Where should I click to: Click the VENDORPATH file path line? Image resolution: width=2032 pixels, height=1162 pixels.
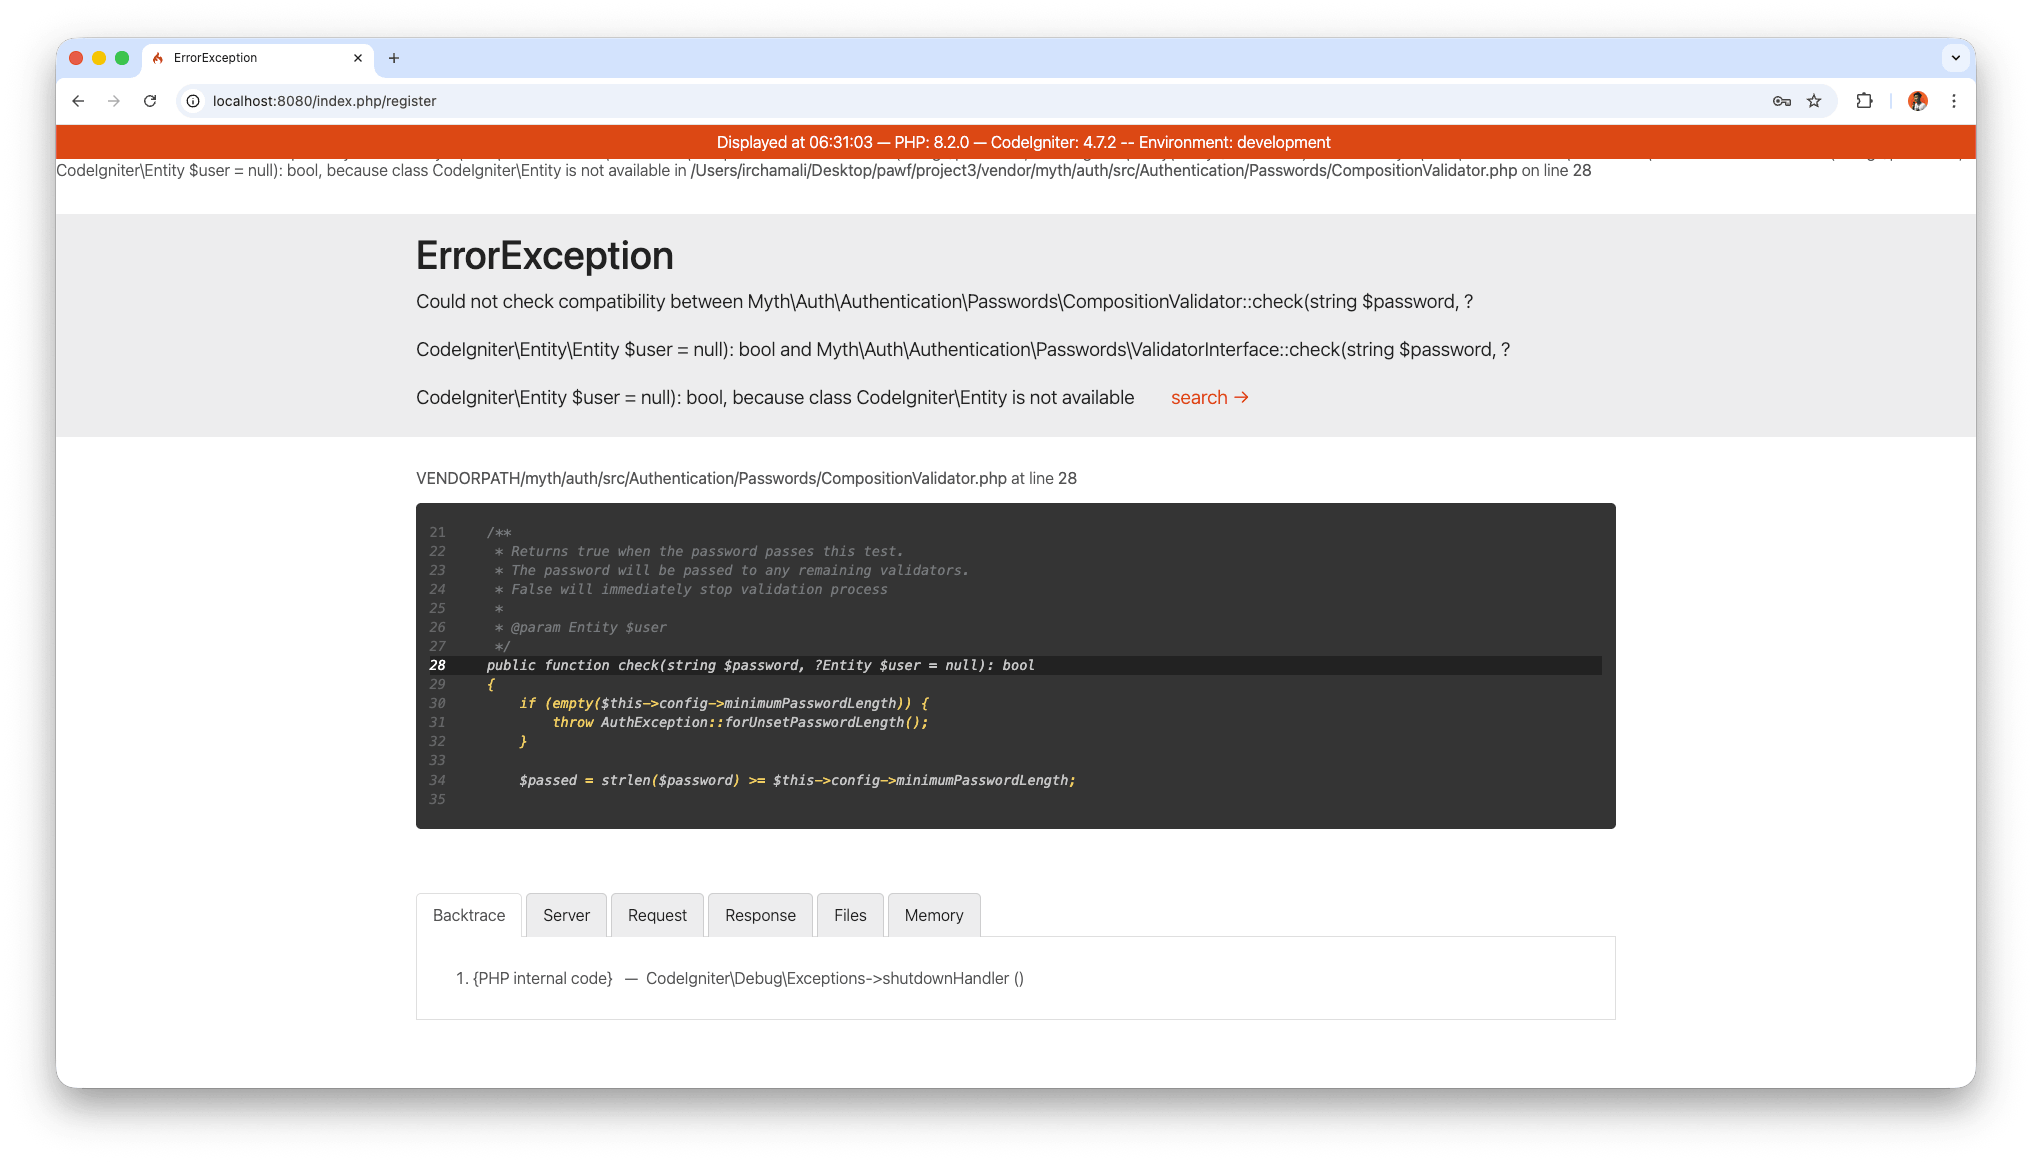coord(746,479)
